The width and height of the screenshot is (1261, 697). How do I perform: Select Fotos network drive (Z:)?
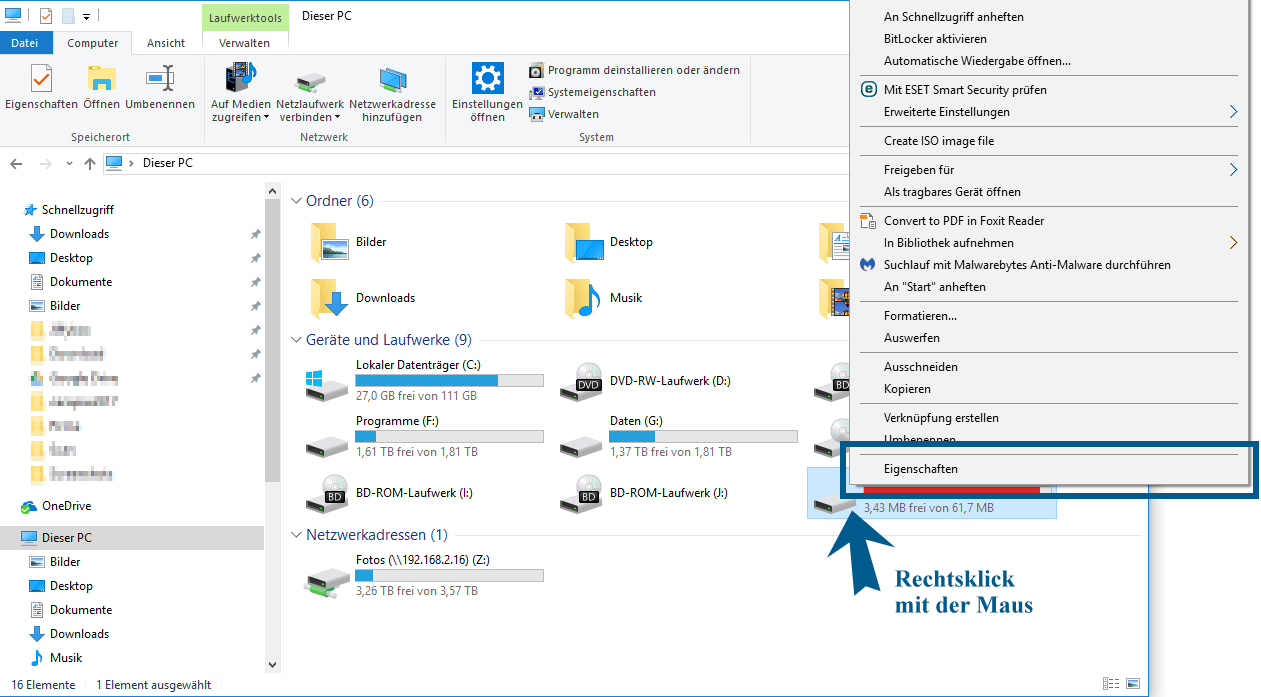point(425,576)
